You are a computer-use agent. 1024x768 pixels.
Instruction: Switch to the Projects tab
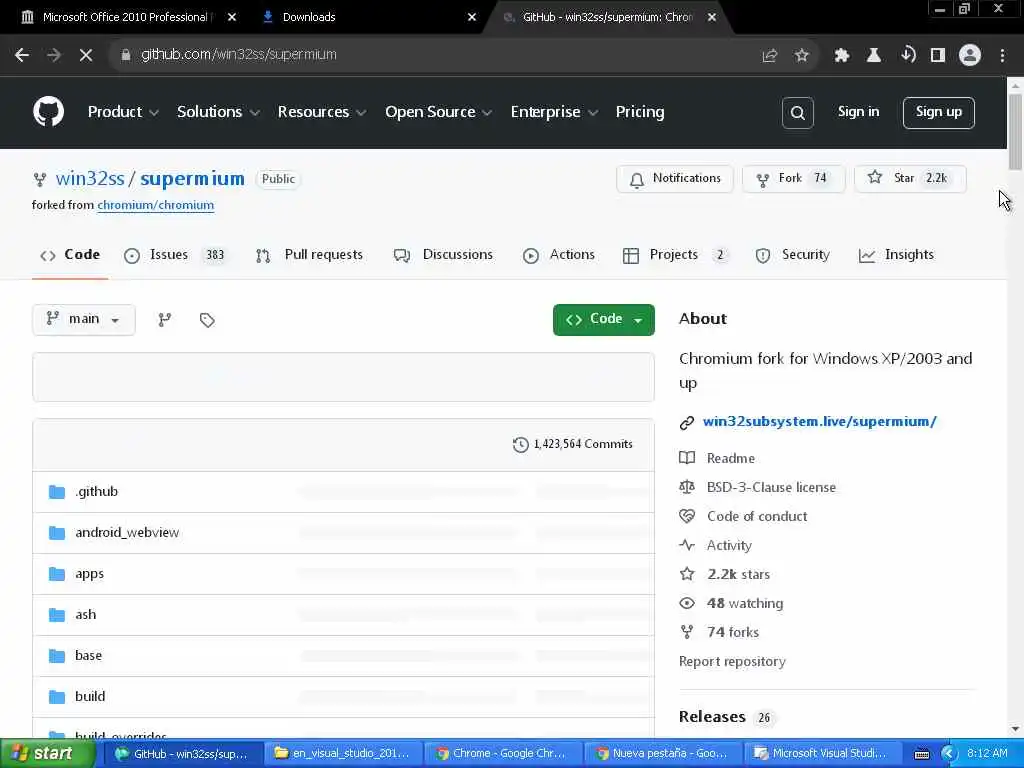coord(675,255)
